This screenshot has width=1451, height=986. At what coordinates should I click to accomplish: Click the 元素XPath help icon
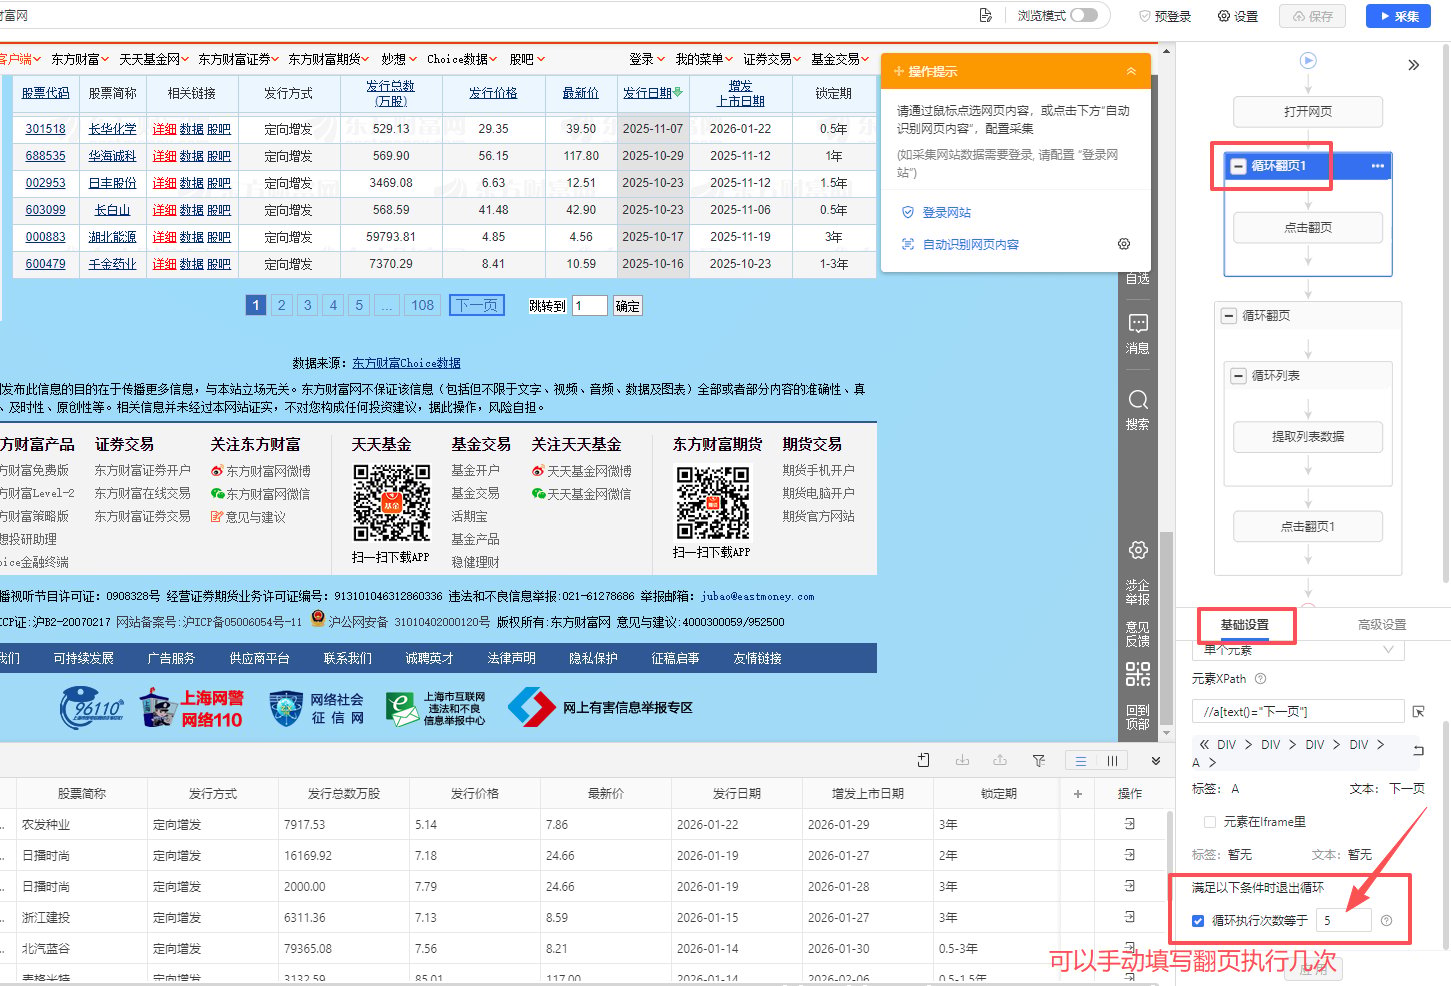click(x=1260, y=678)
